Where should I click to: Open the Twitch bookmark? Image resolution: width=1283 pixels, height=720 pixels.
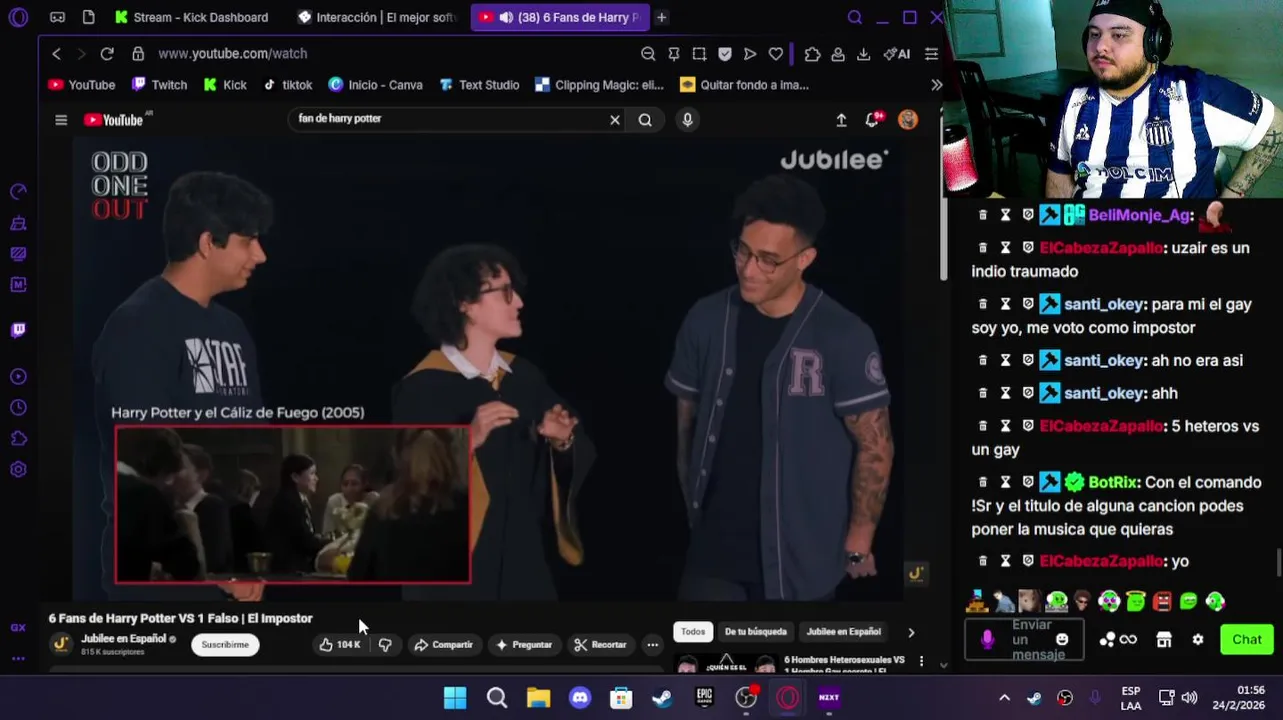pos(160,85)
